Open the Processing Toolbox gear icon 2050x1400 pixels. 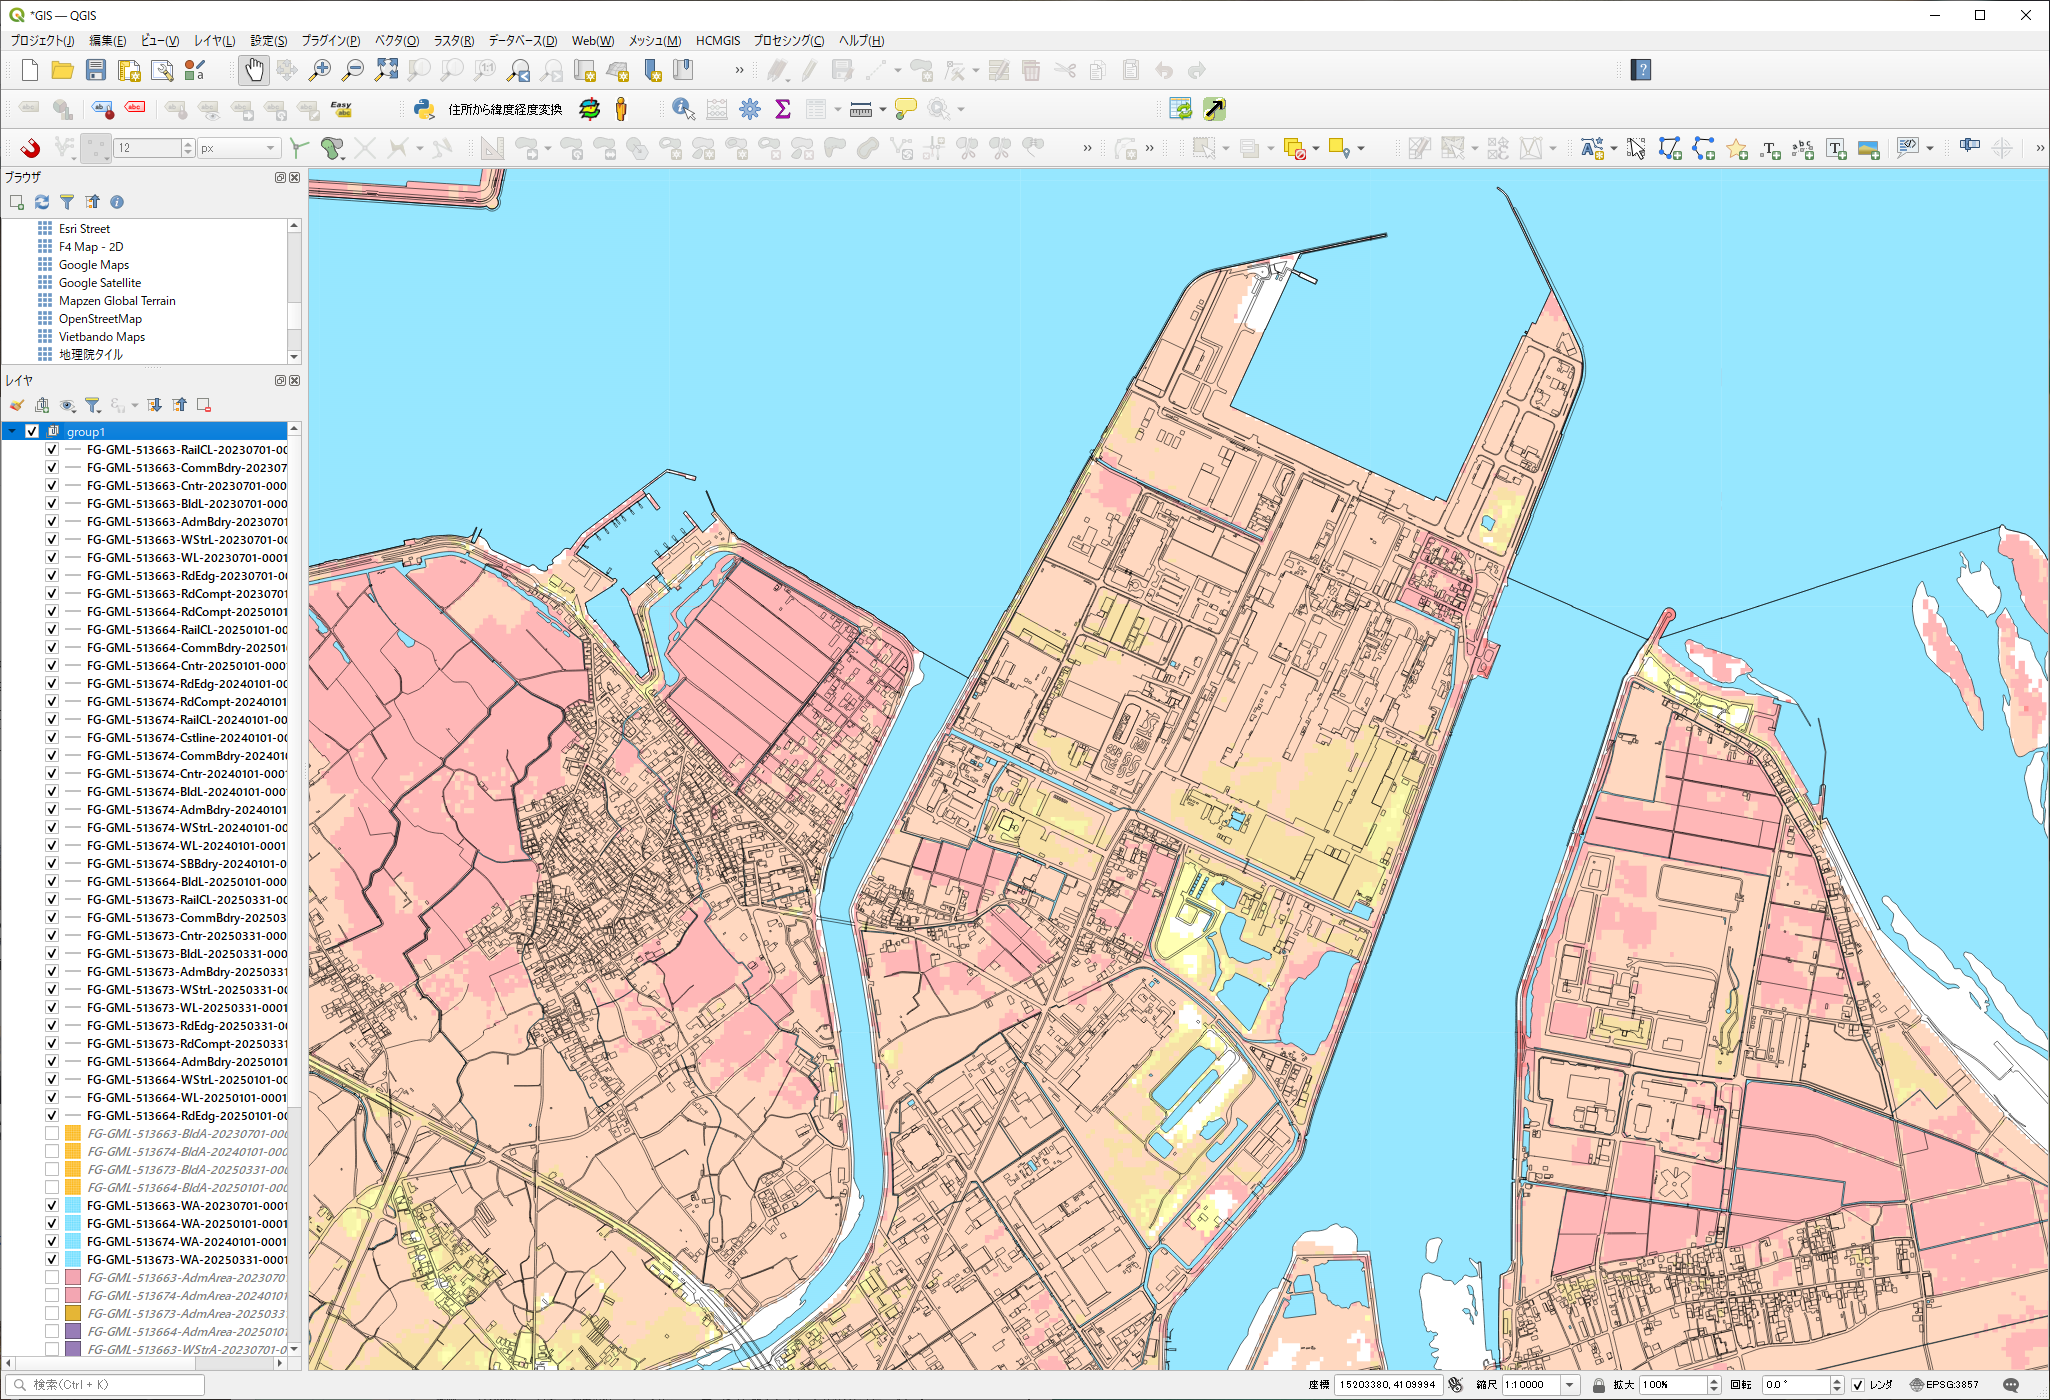click(750, 109)
